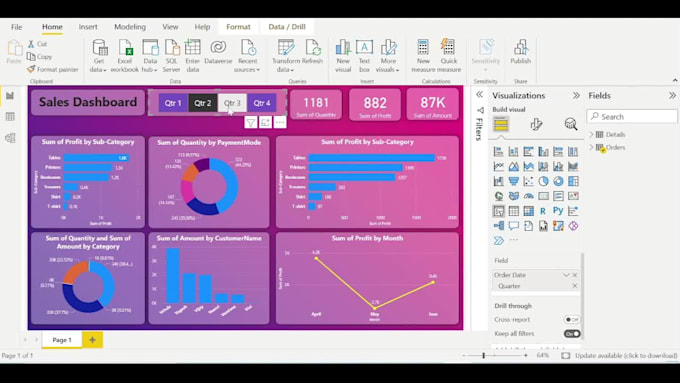Pick the treemap visual
680x383 pixels.
(x=573, y=181)
